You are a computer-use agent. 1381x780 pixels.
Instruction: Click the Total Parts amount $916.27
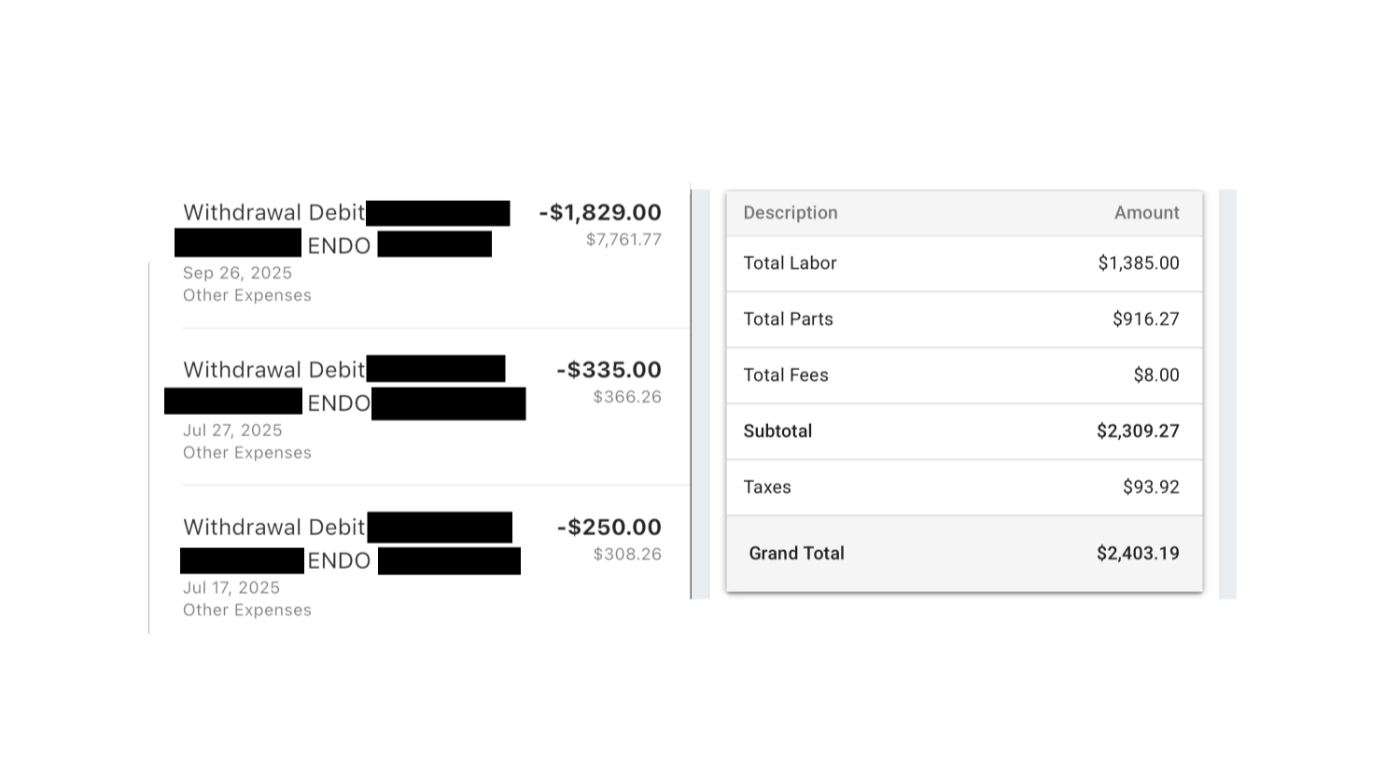pos(1146,319)
